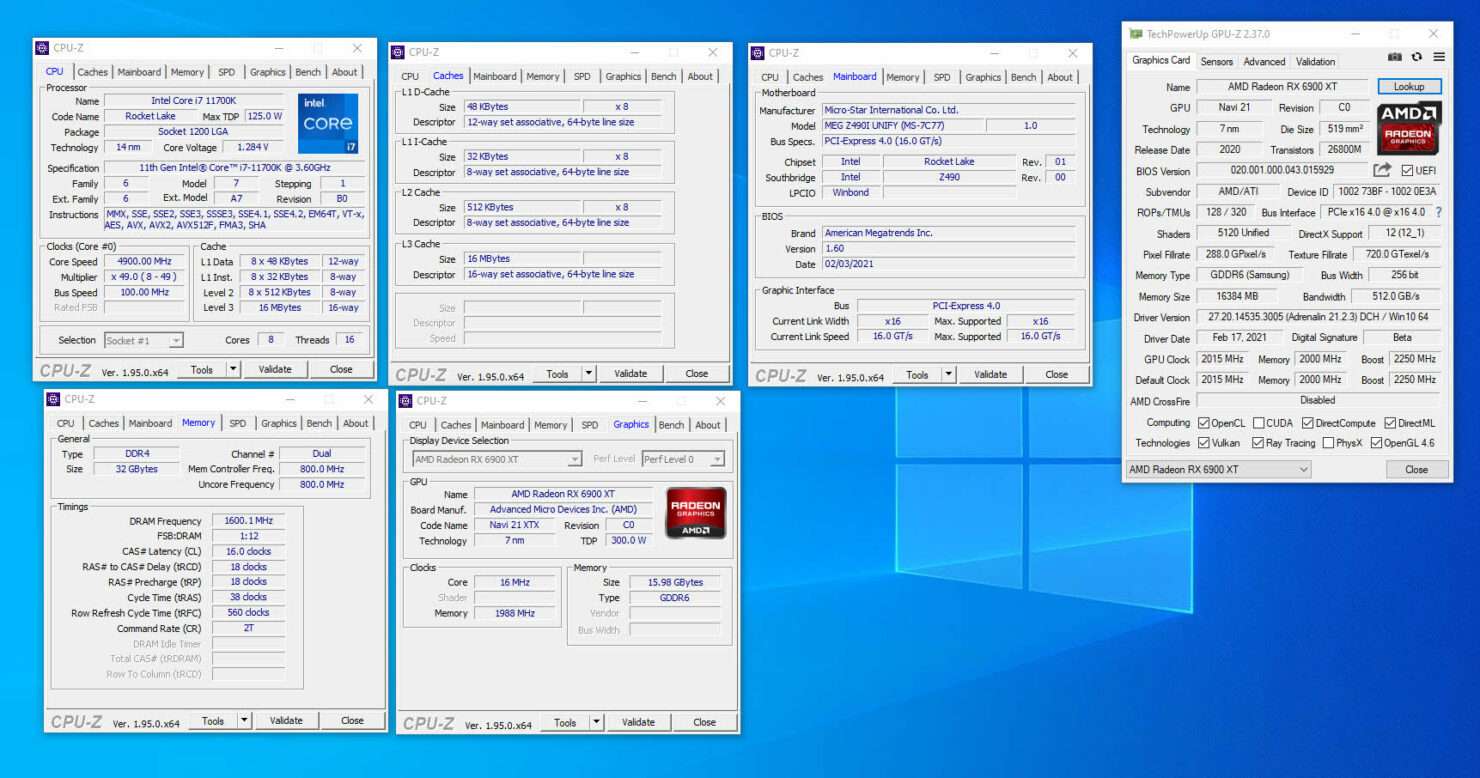This screenshot has width=1480, height=778.
Task: Click the Bus Interface question mark
Action: point(1439,212)
